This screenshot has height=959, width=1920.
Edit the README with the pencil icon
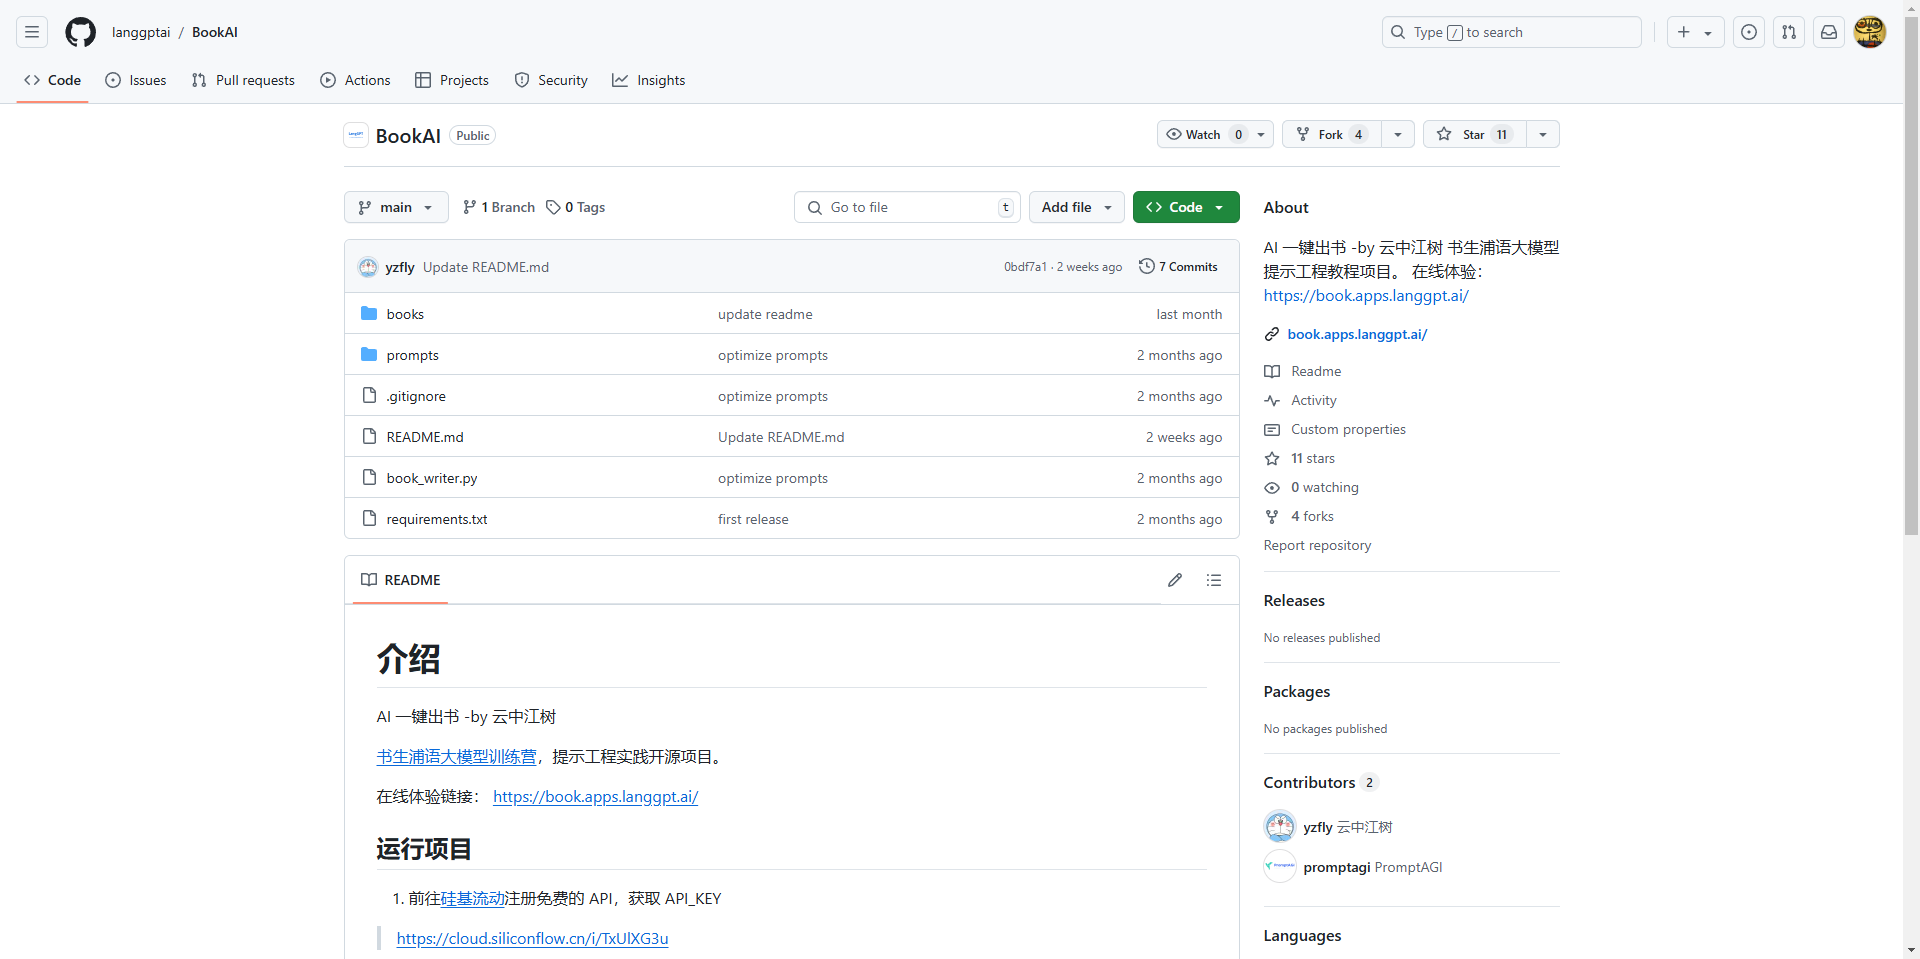[x=1175, y=580]
